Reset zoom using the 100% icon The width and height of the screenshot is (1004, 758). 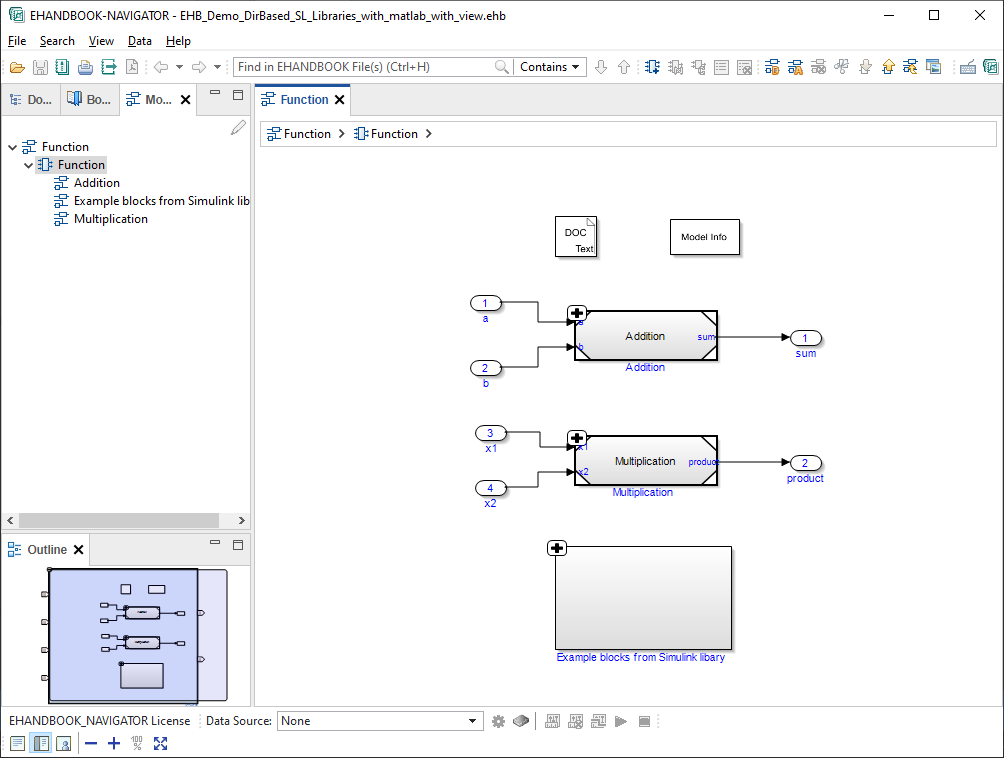[135, 743]
